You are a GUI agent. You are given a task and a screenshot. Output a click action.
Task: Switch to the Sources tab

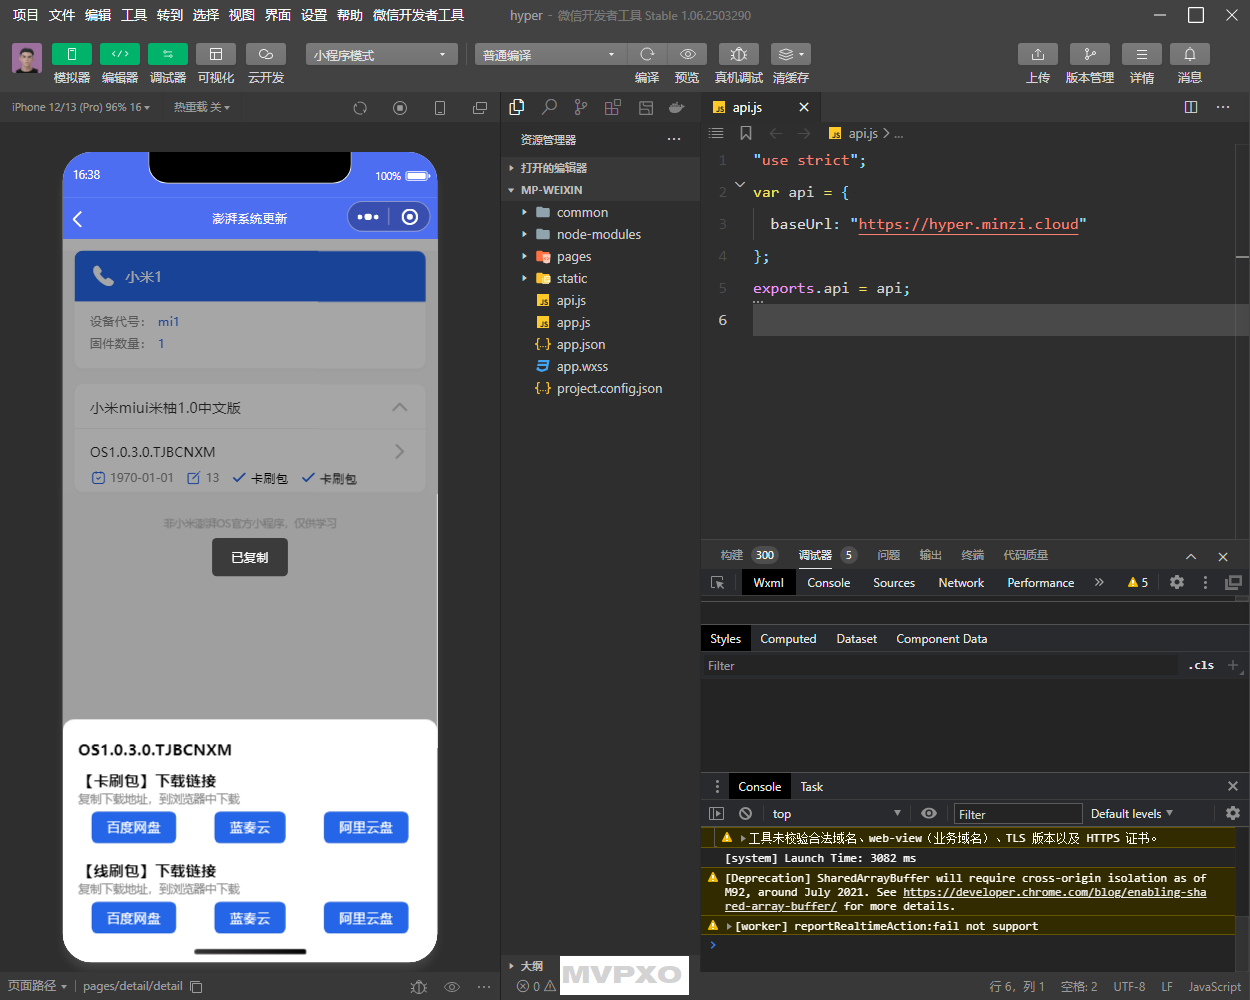pyautogui.click(x=894, y=583)
